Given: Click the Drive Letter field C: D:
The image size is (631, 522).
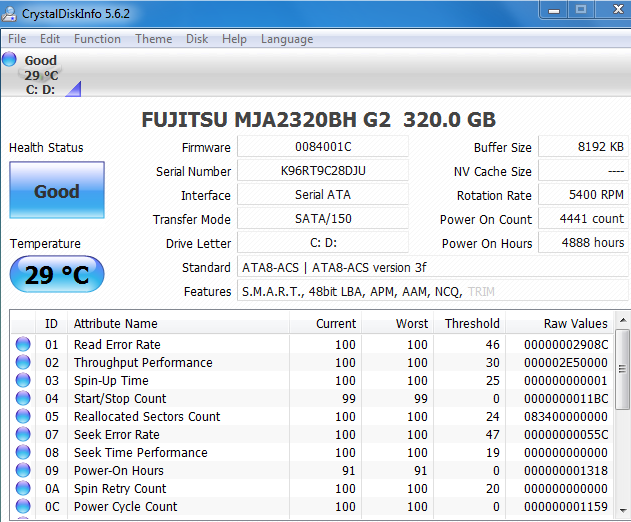Looking at the screenshot, I should click(x=323, y=243).
